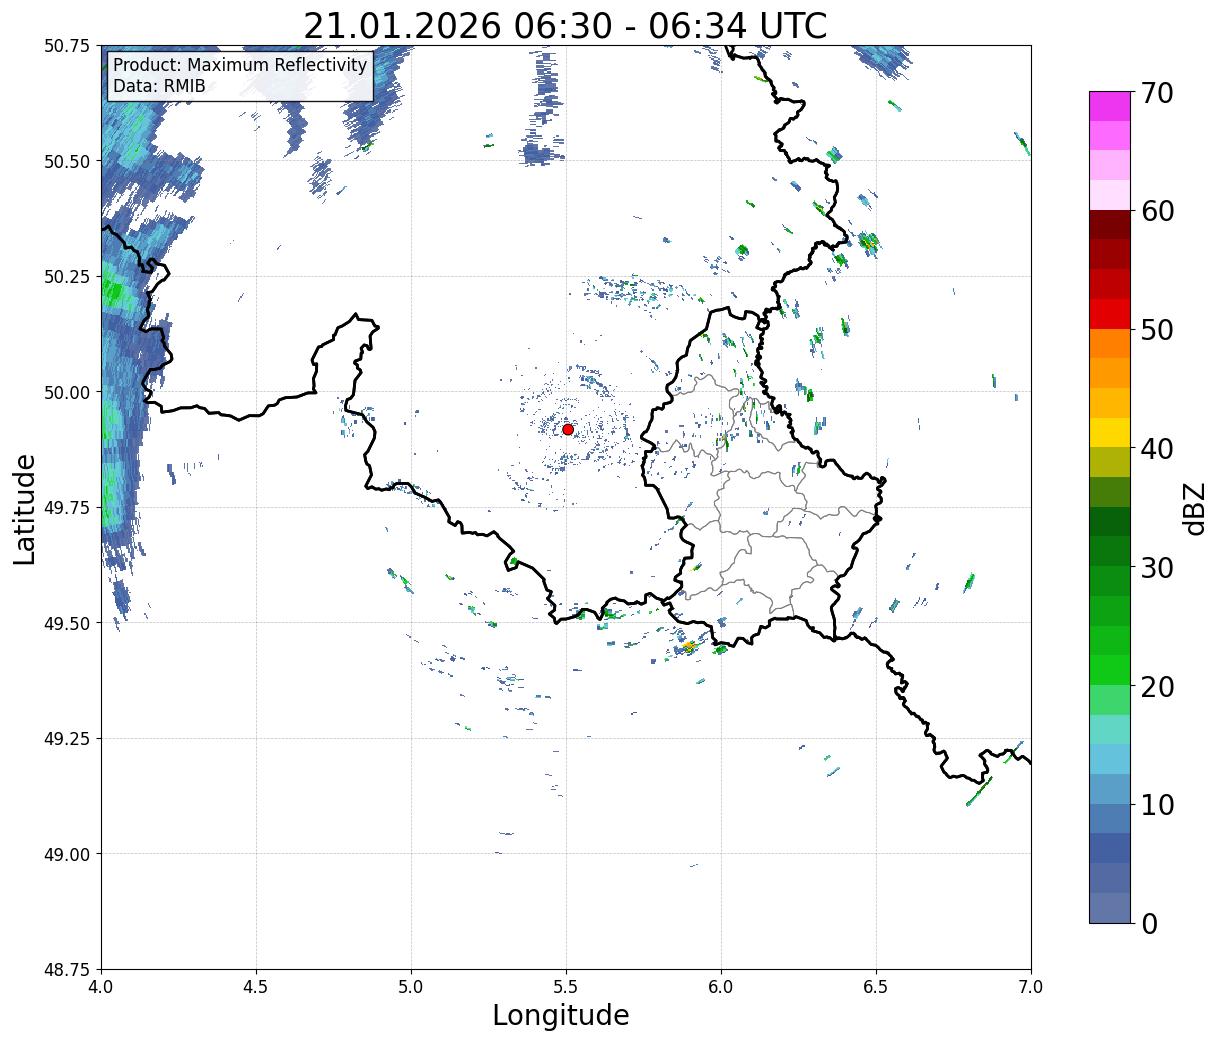Click the longitude tick label 7.0
The width and height of the screenshot is (1219, 1040).
pos(1031,986)
